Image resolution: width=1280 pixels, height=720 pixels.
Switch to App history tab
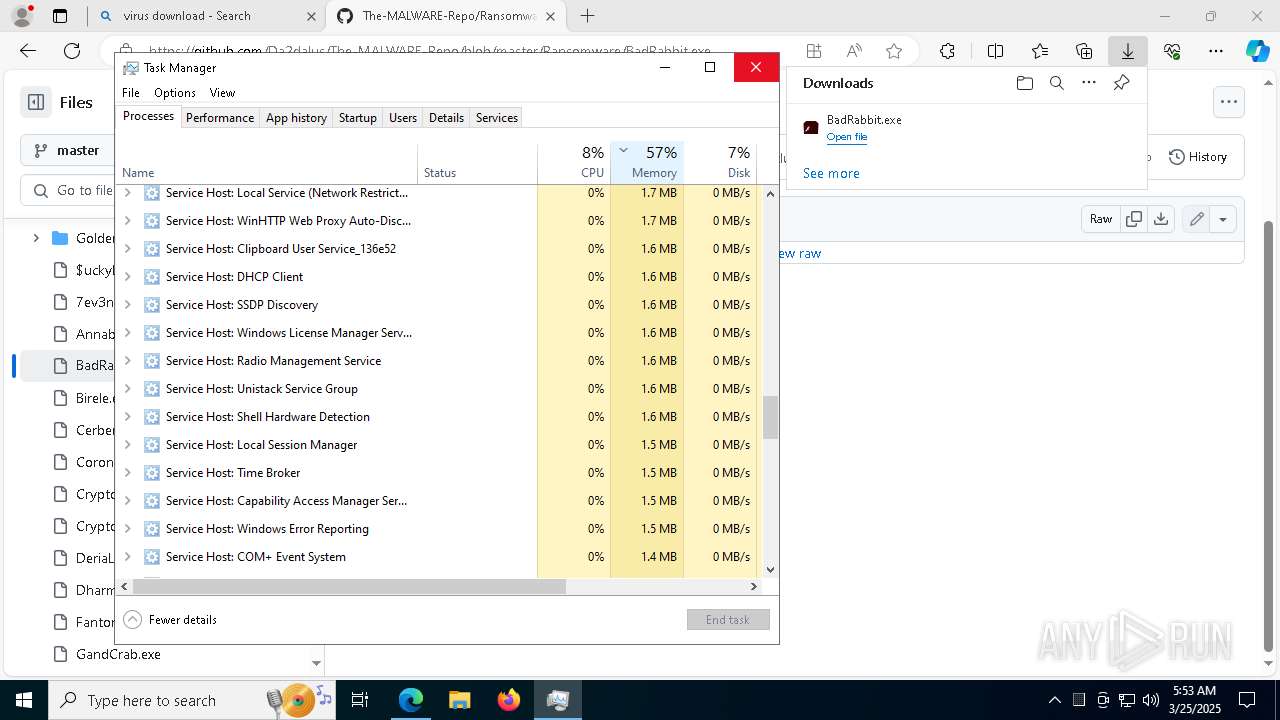pyautogui.click(x=296, y=118)
